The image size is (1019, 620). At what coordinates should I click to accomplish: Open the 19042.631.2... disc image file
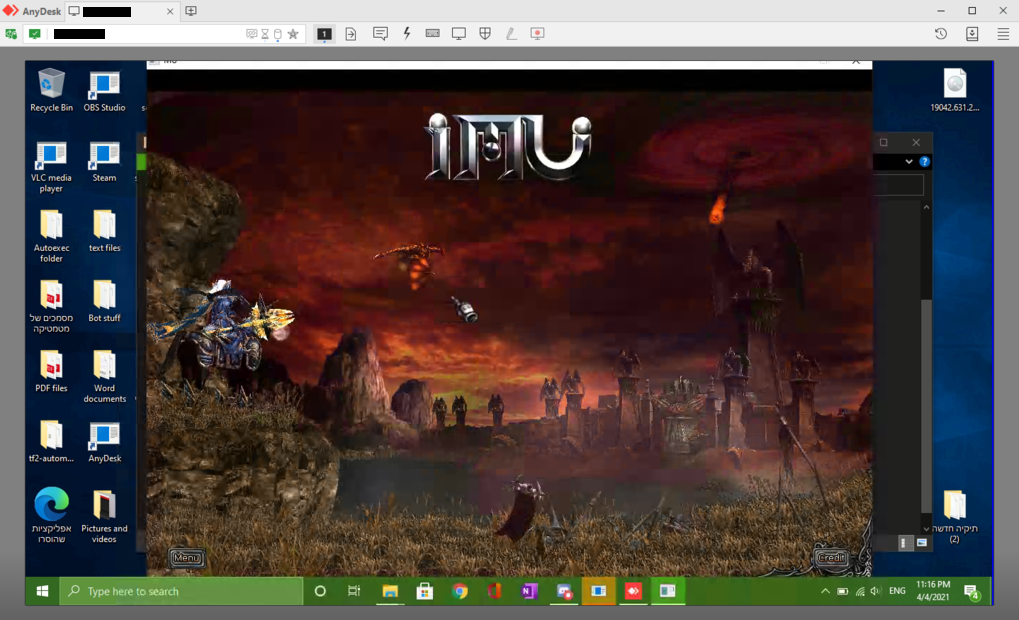955,90
